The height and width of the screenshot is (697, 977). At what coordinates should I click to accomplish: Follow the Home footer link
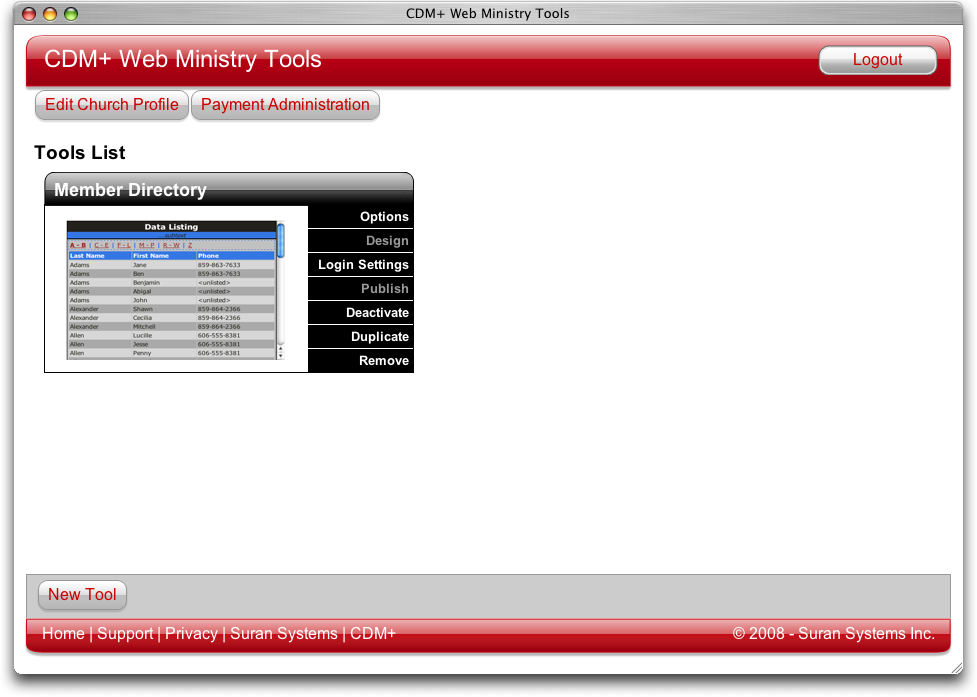(x=63, y=634)
